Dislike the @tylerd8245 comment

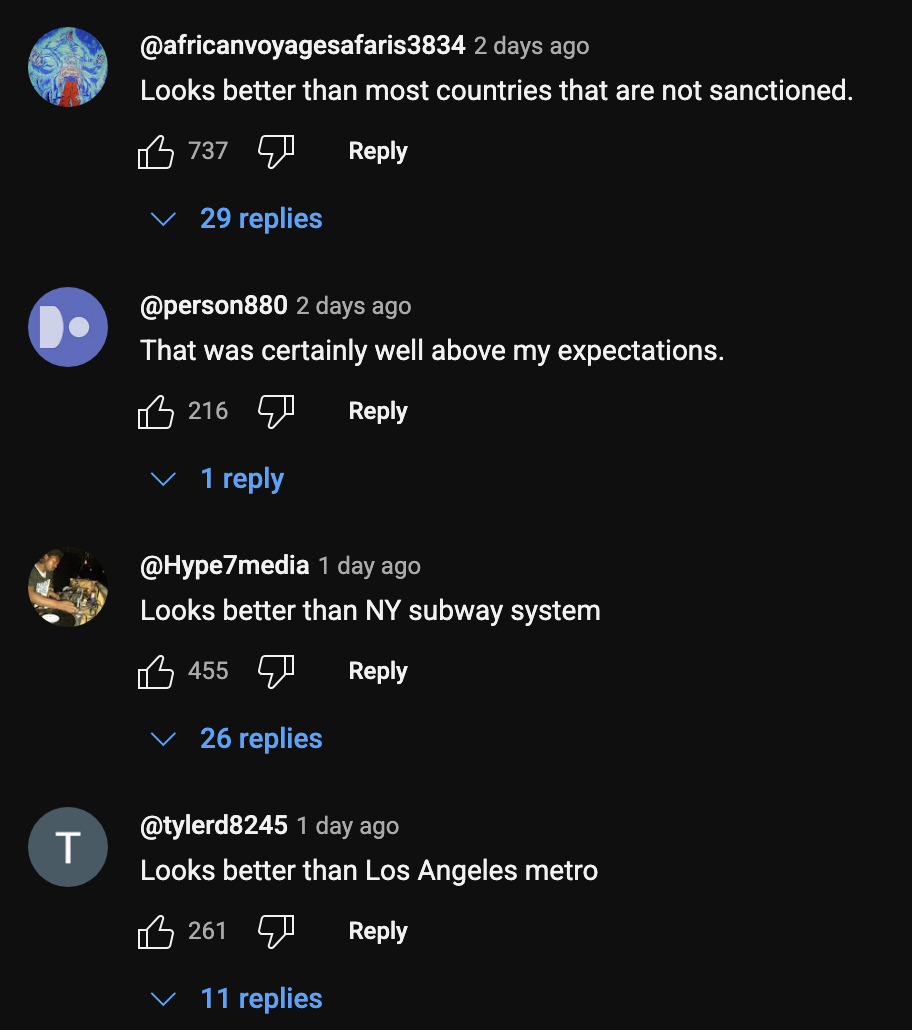(276, 932)
